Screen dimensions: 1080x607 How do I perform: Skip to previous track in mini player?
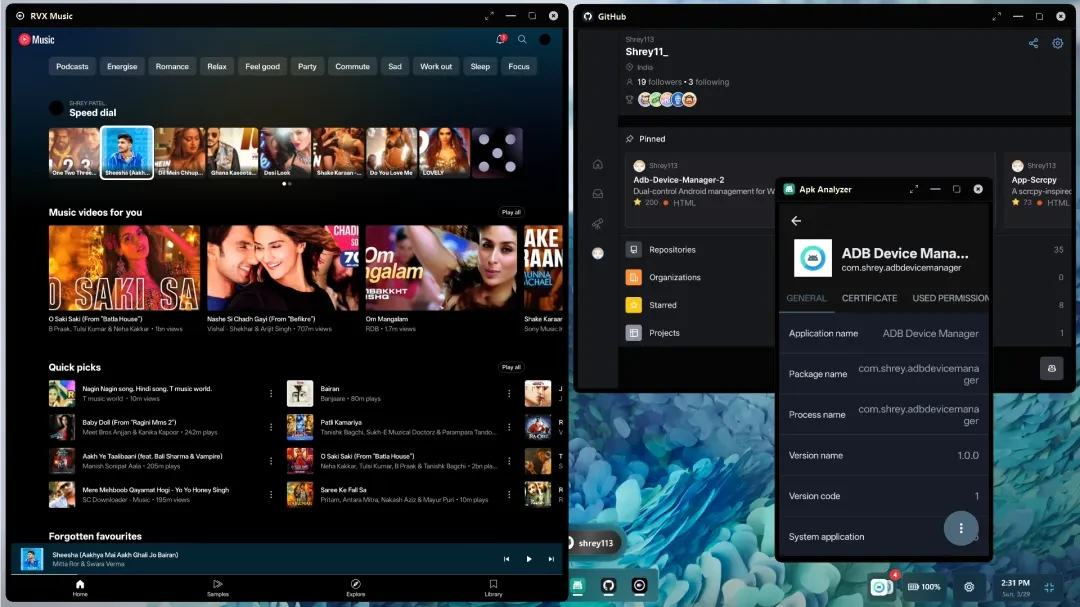coord(506,559)
